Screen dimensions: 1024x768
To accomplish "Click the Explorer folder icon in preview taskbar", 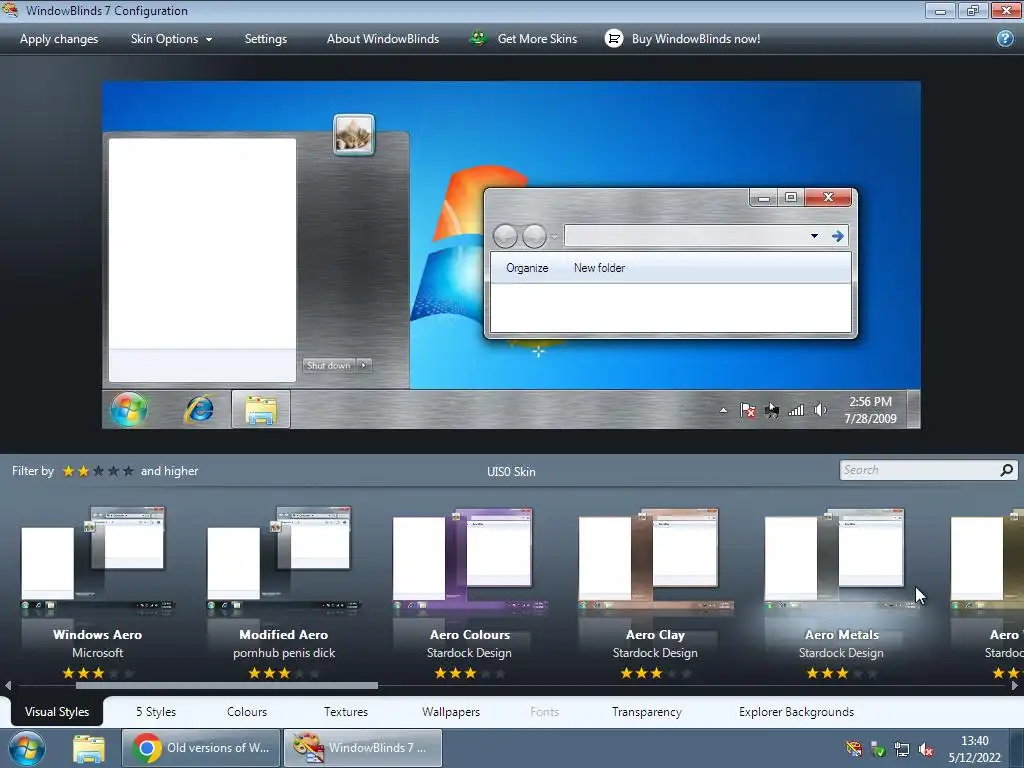I will 261,410.
